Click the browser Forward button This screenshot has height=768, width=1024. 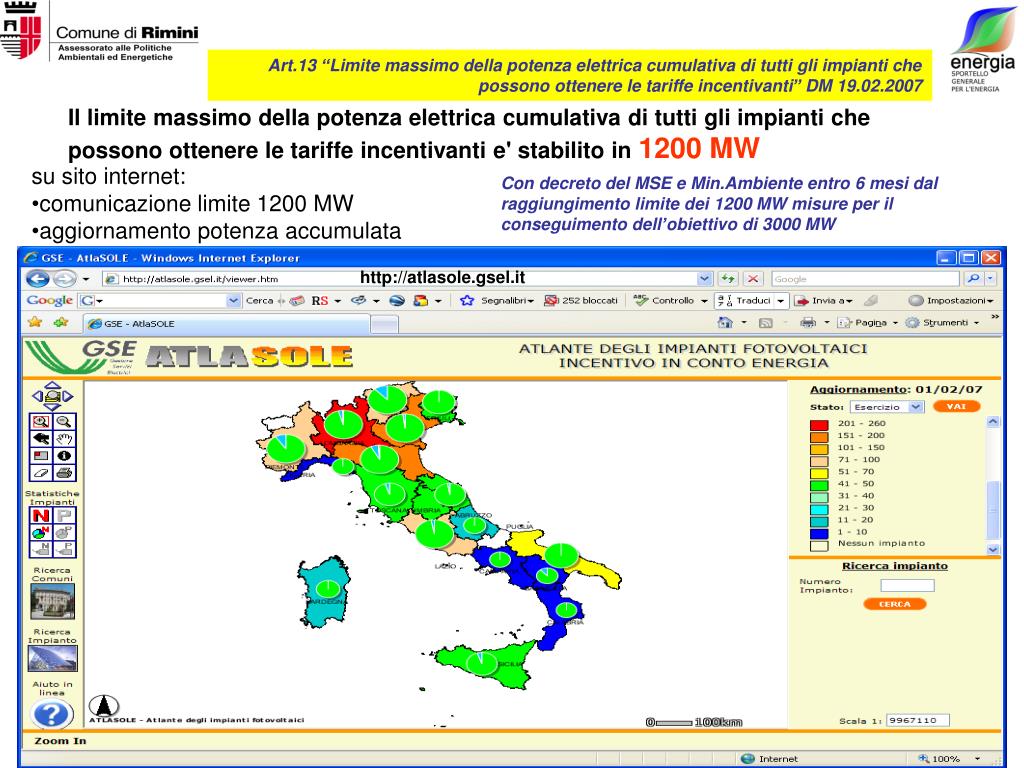(x=63, y=279)
